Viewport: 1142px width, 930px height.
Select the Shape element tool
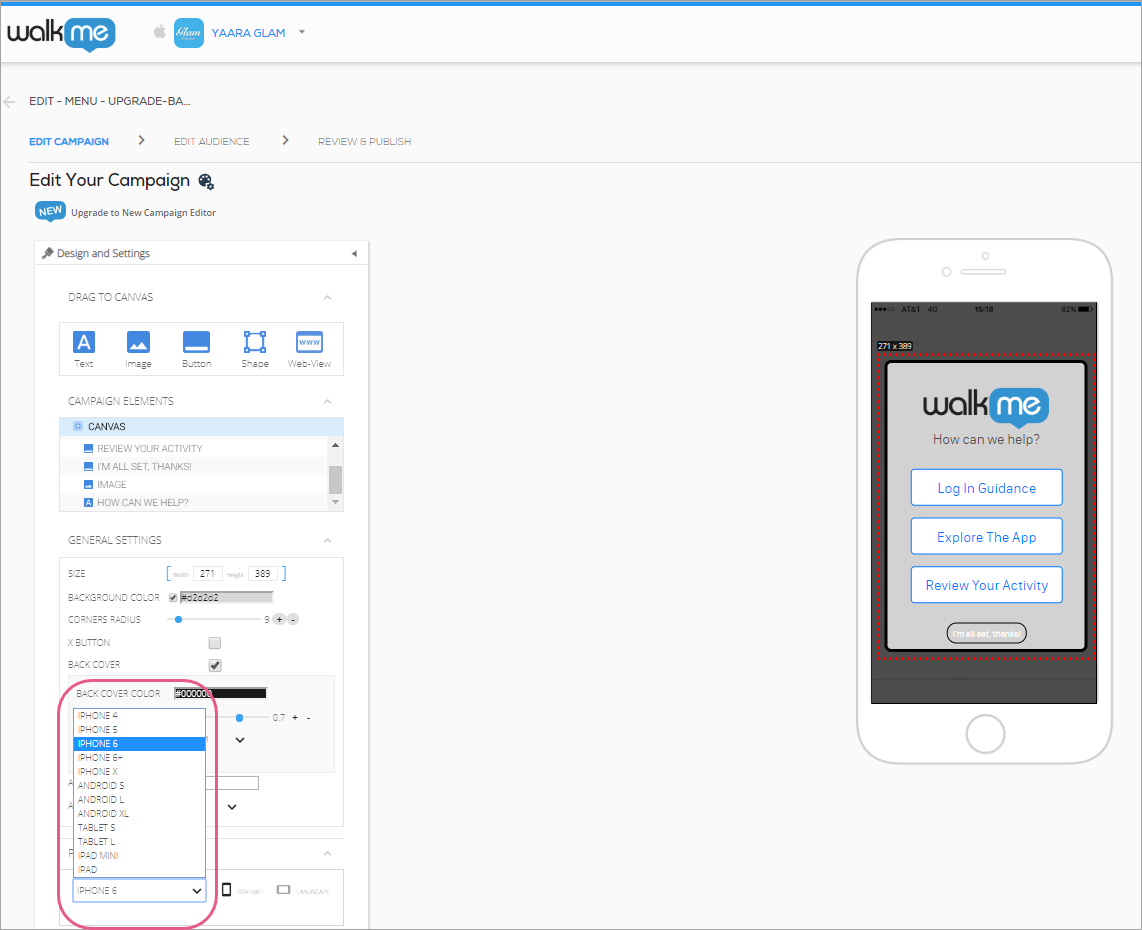255,349
